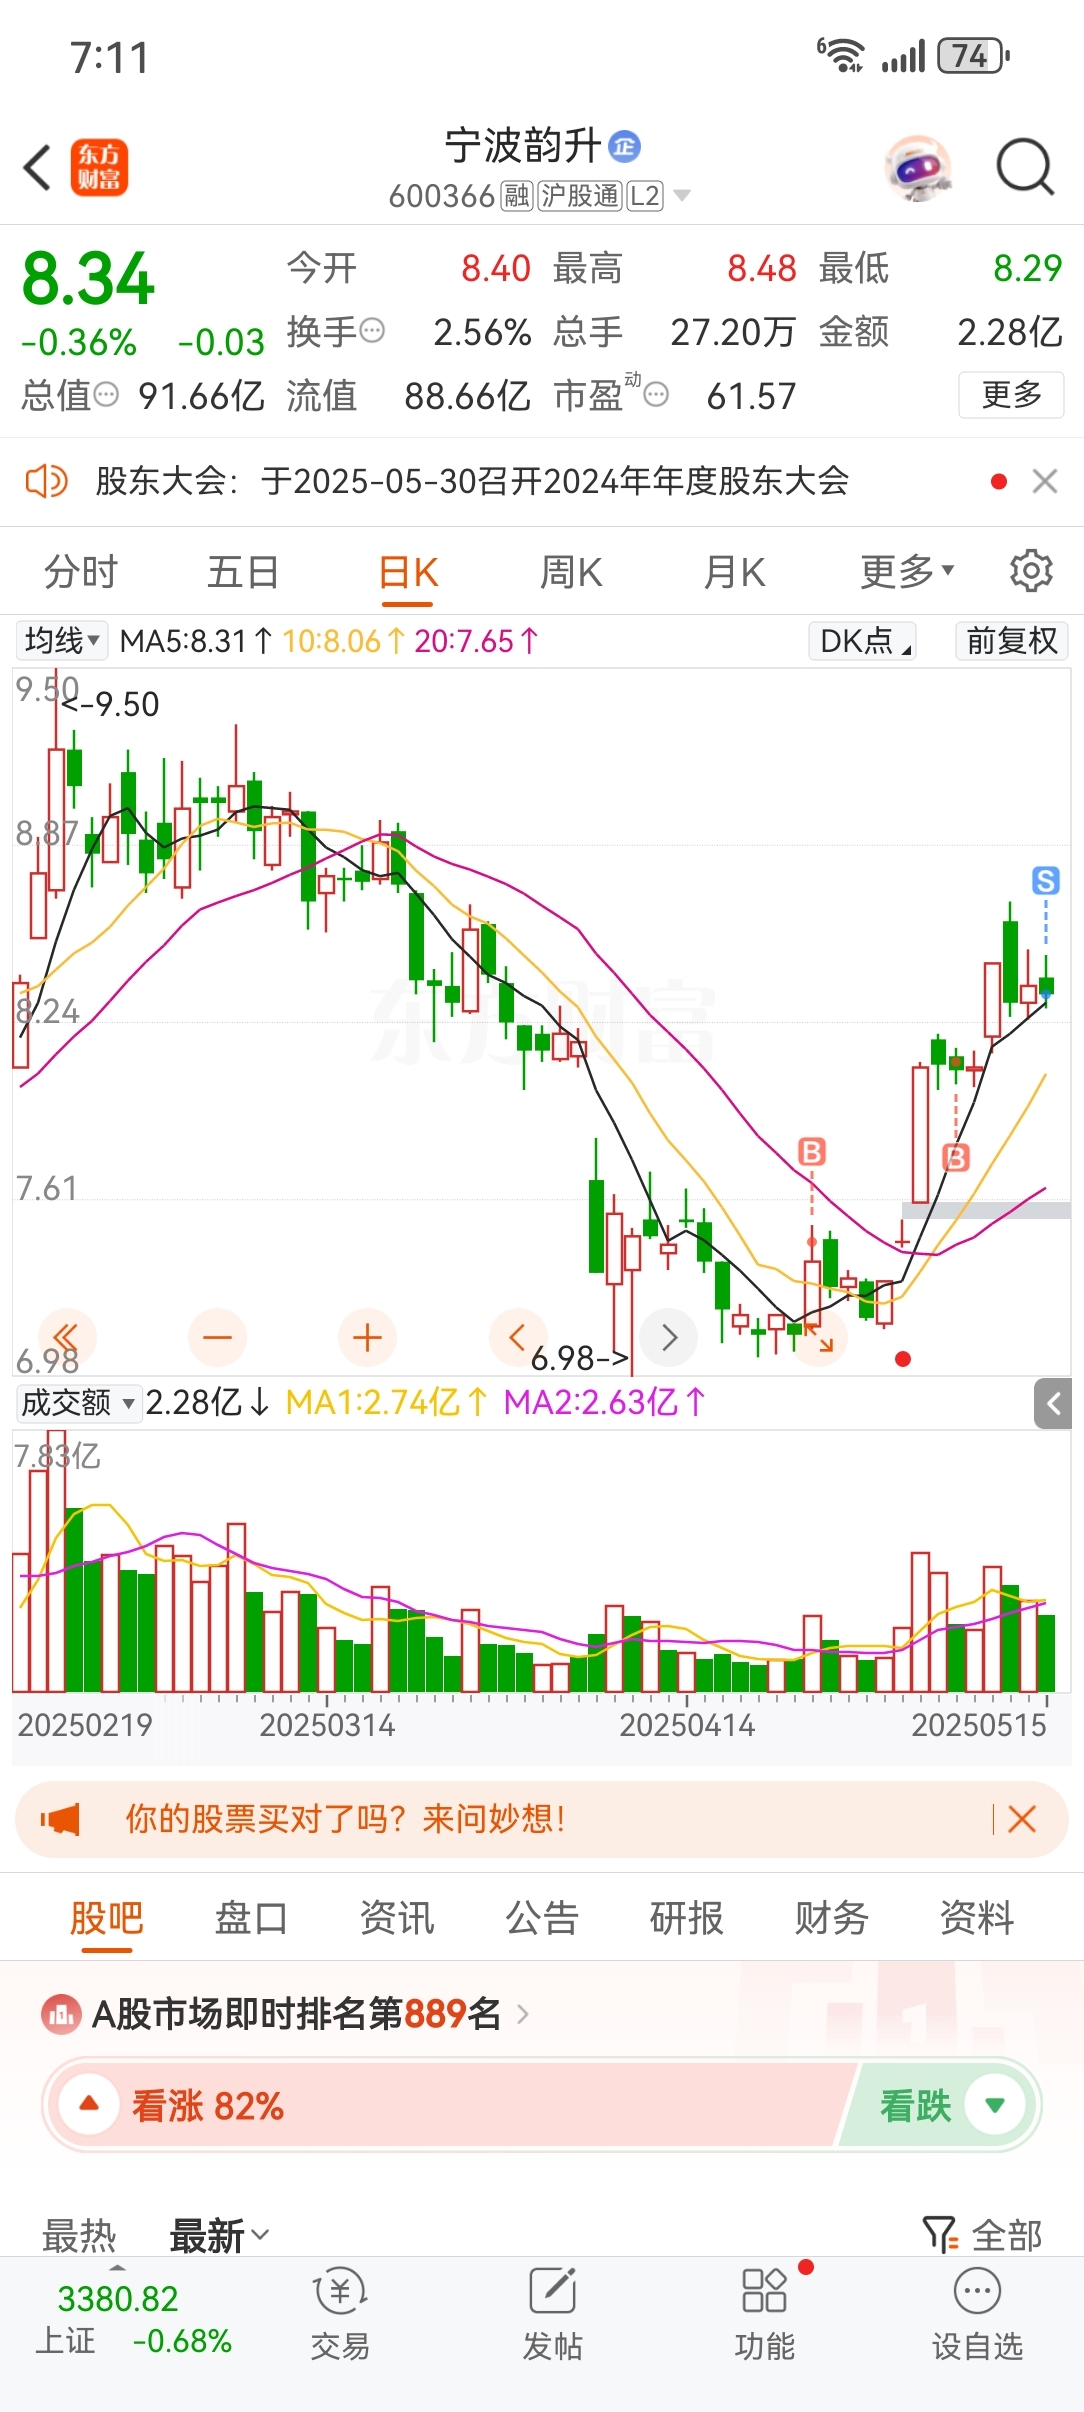The height and width of the screenshot is (2412, 1084).
Task: Change the 前复权 adjustment setting
Action: (x=1011, y=640)
